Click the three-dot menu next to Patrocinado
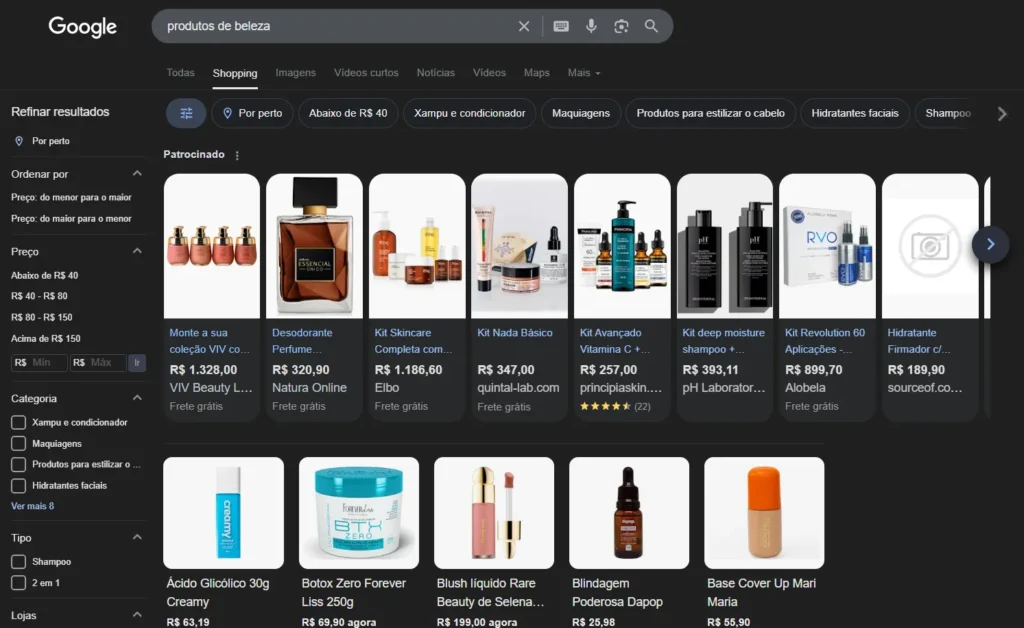 coord(237,155)
